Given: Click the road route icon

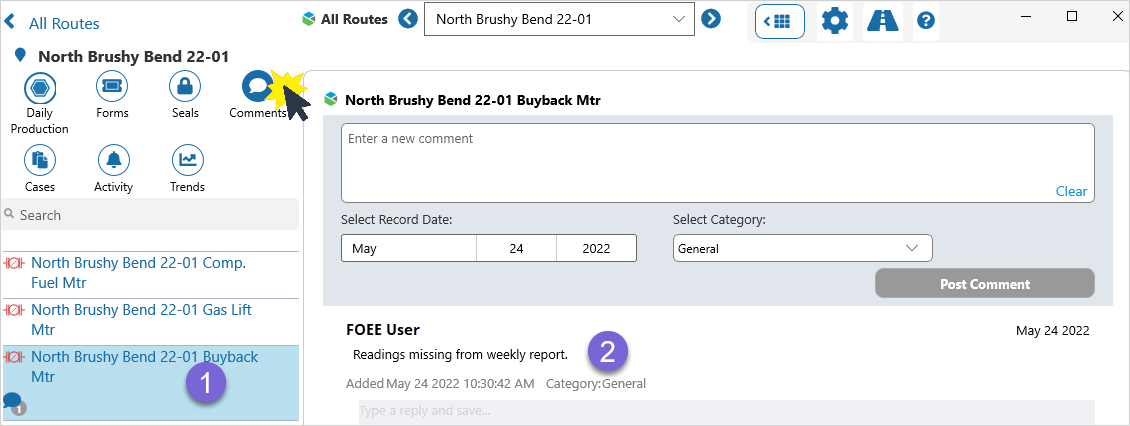Looking at the screenshot, I should point(882,20).
